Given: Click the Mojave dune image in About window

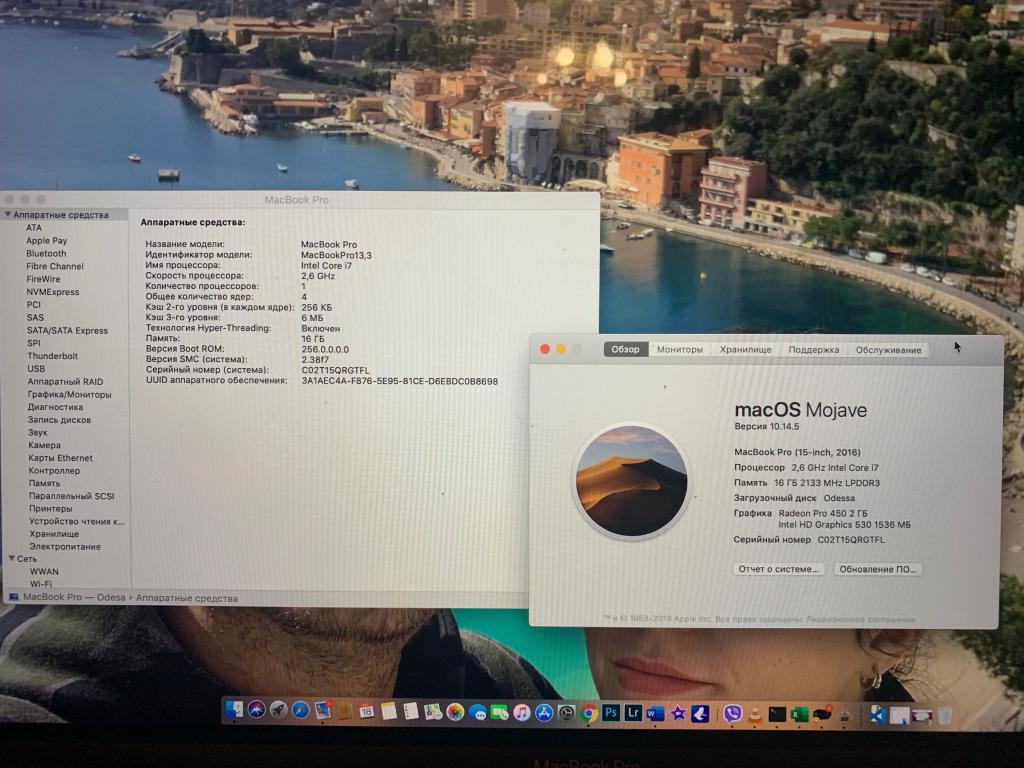Looking at the screenshot, I should coord(632,481).
